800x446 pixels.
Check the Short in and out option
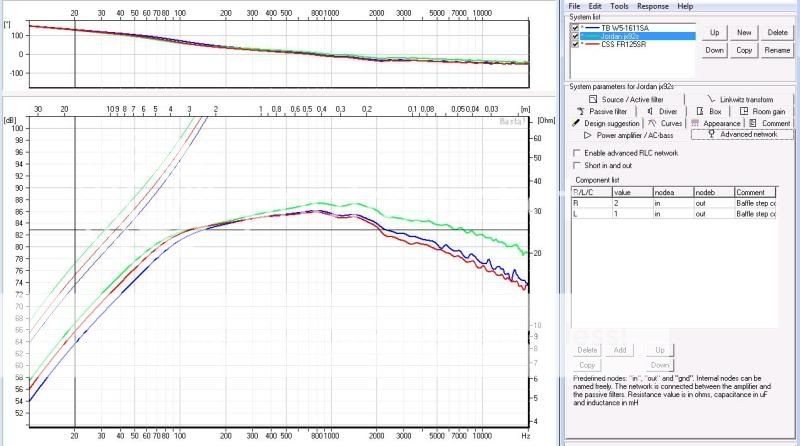pos(576,165)
